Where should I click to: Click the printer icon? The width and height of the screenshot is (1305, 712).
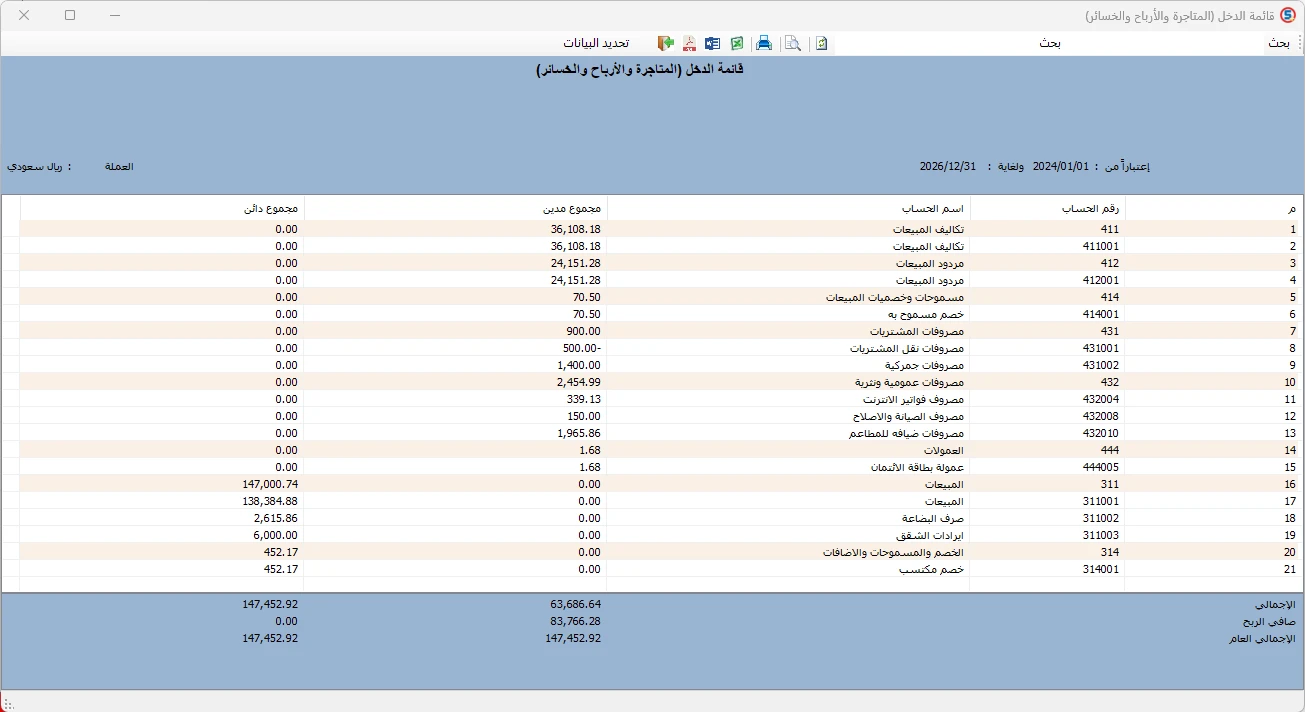764,43
